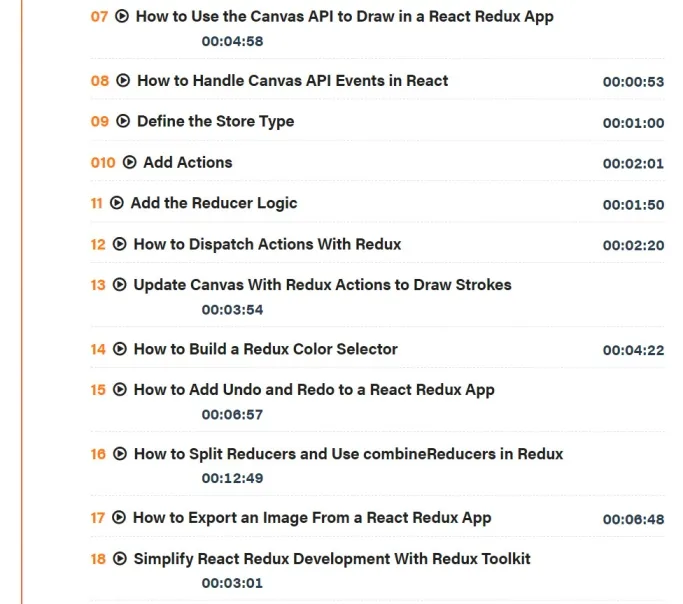Open How to Split Reducers and Use combineReducers
This screenshot has height=604, width=683.
coord(348,454)
